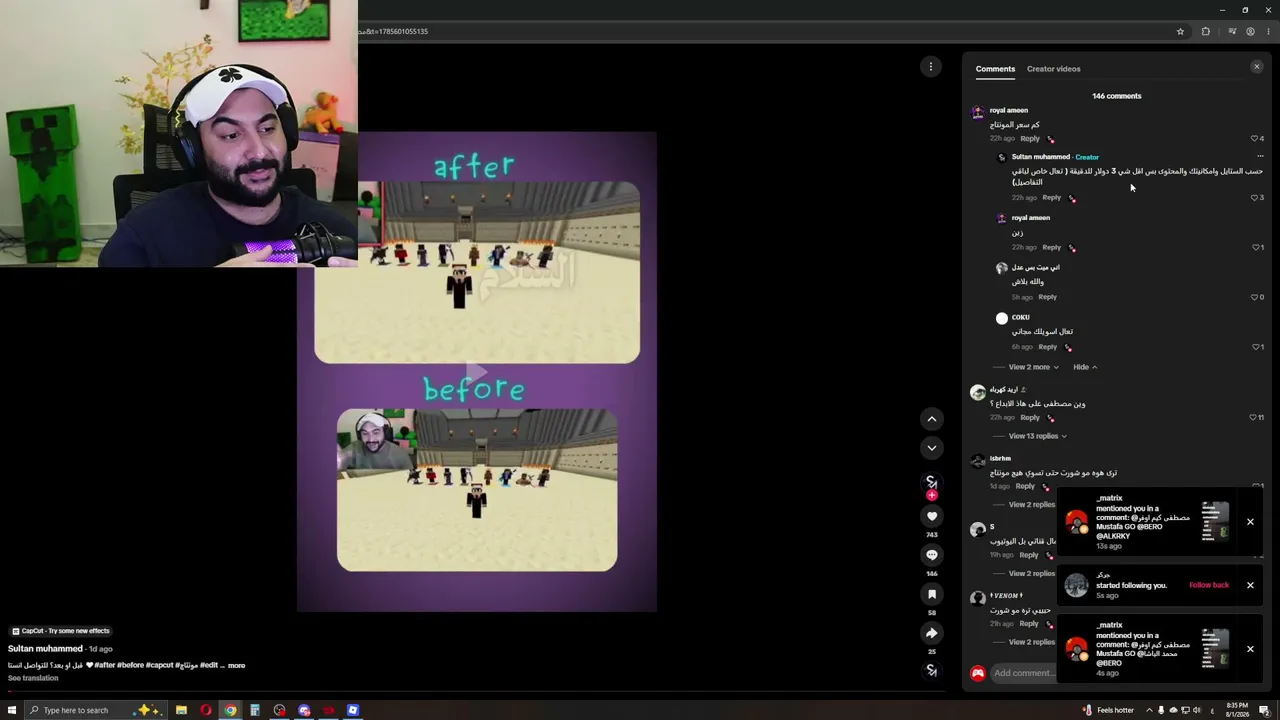The height and width of the screenshot is (720, 1280).
Task: Like Sultan muhammed's creator reply
Action: click(1254, 198)
